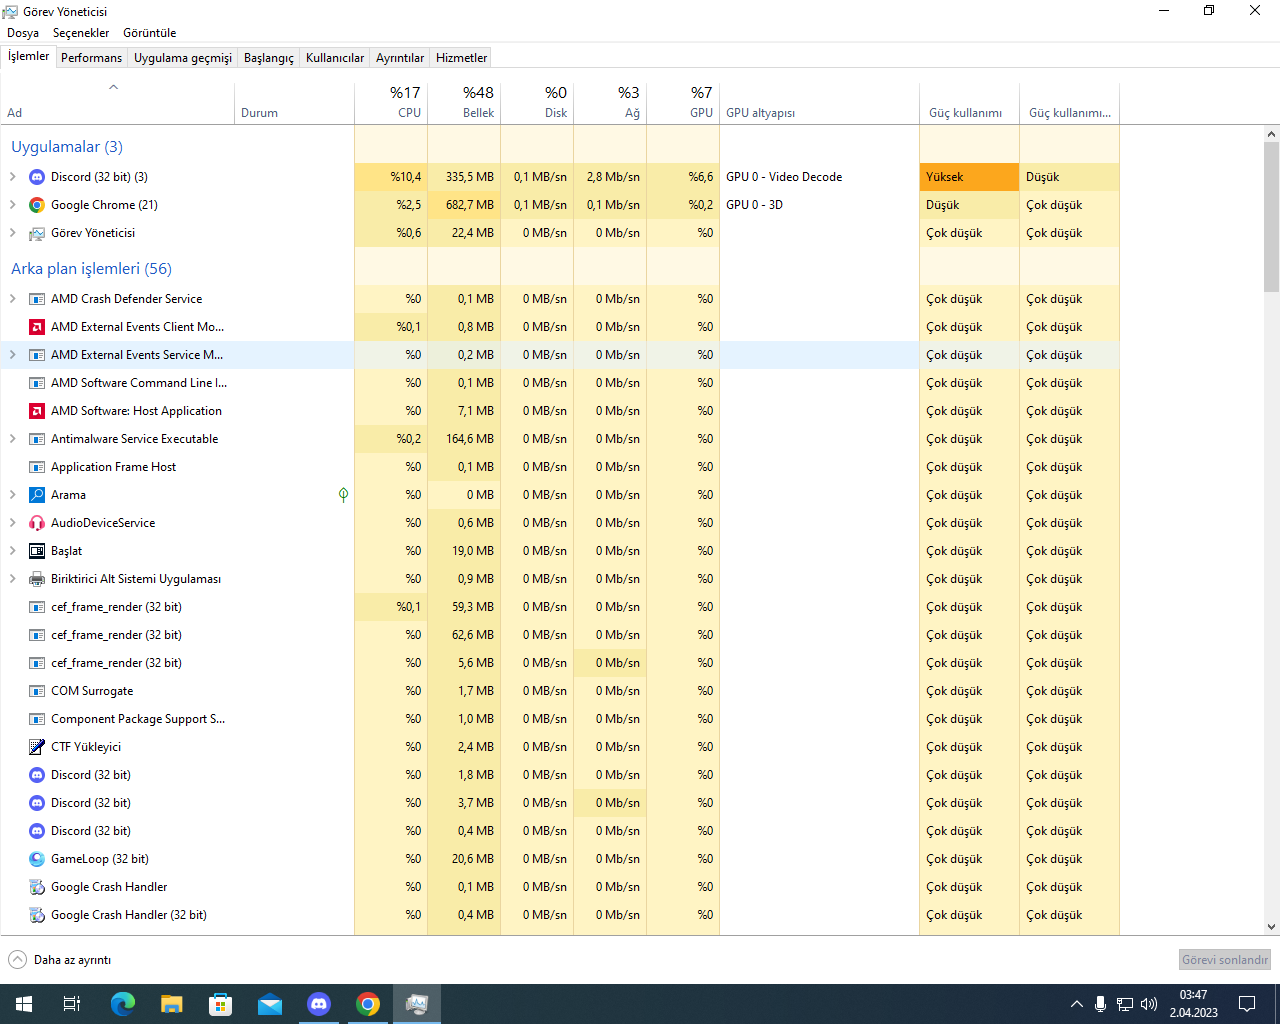The width and height of the screenshot is (1280, 1024).
Task: Select the Yüksek power usage cell
Action: click(x=969, y=177)
